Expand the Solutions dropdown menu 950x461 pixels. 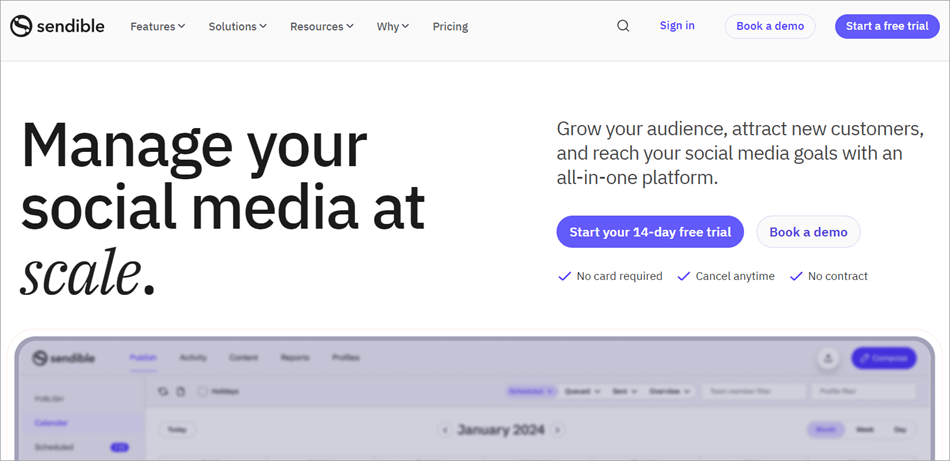tap(237, 26)
